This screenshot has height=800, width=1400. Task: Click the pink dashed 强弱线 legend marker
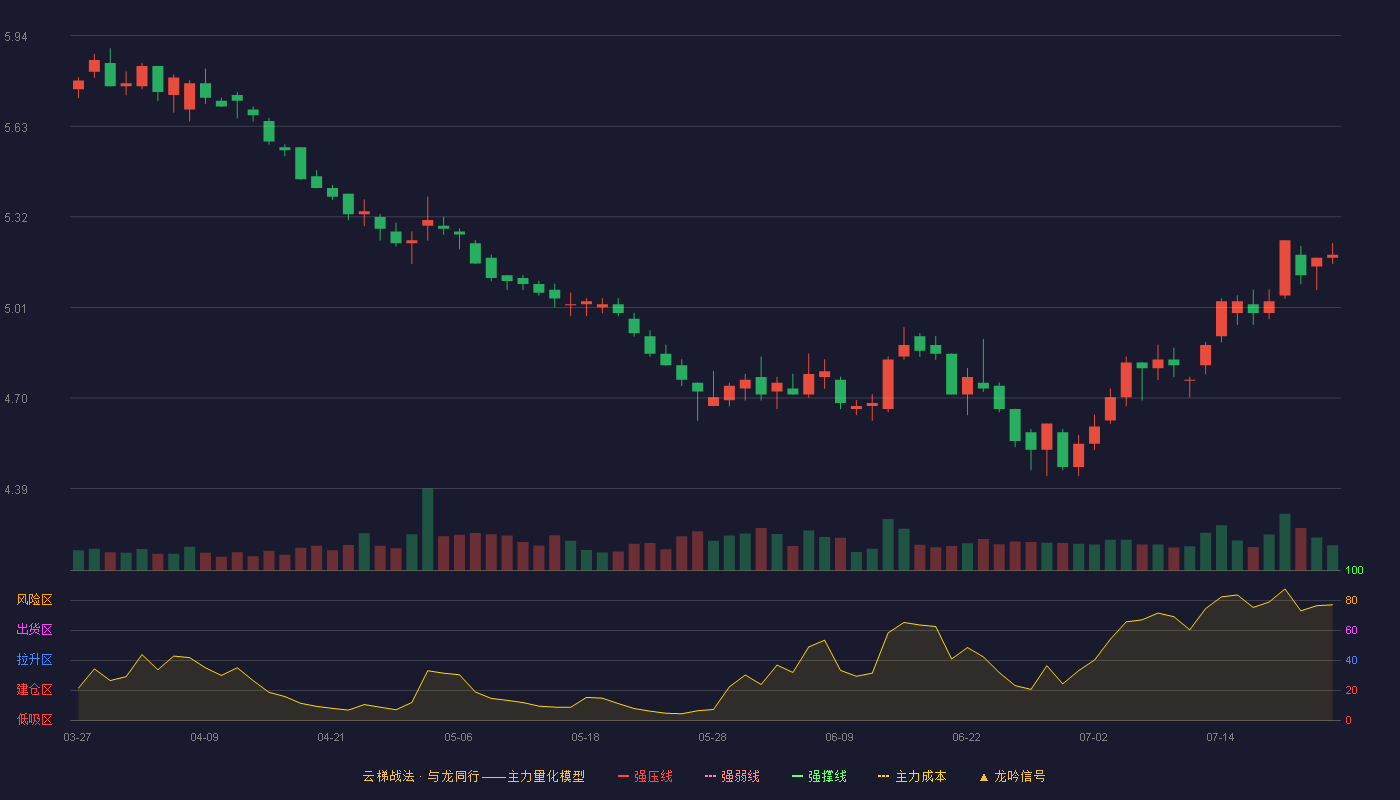click(710, 776)
